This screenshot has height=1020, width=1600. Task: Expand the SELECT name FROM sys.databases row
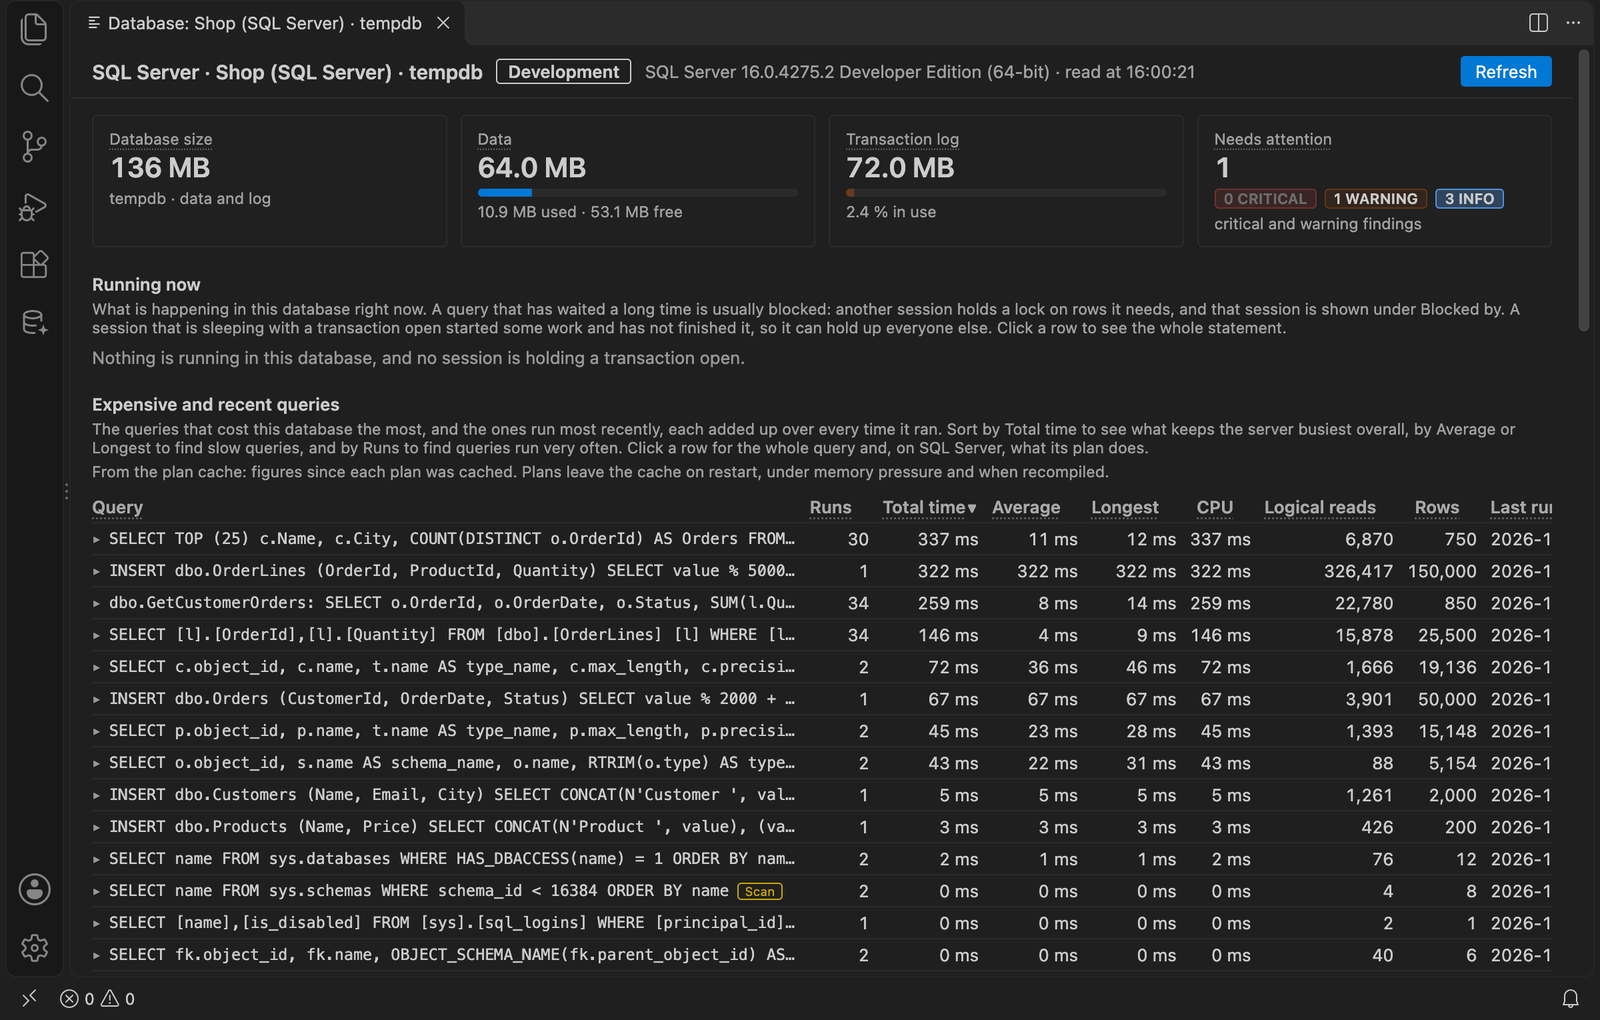point(821,859)
